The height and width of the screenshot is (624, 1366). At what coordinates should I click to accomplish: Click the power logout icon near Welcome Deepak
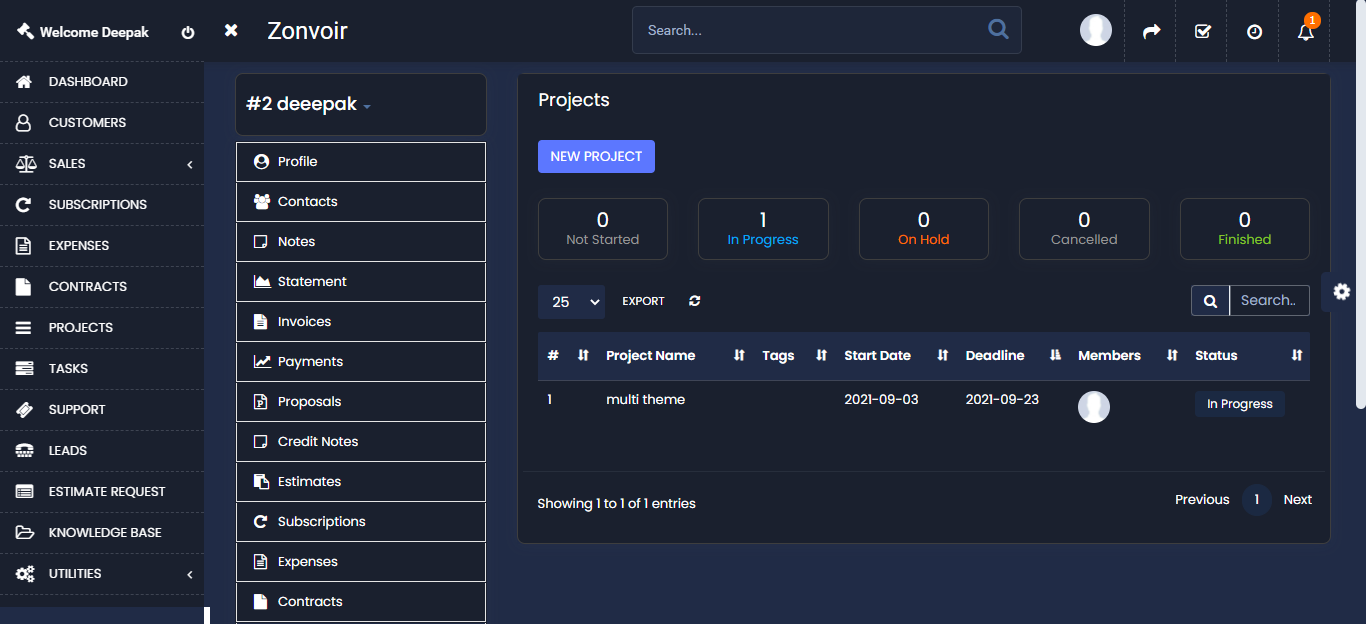coord(188,32)
